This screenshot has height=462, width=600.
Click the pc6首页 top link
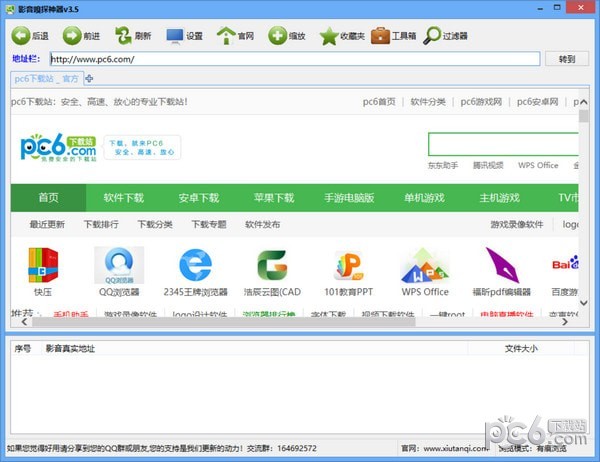[379, 101]
